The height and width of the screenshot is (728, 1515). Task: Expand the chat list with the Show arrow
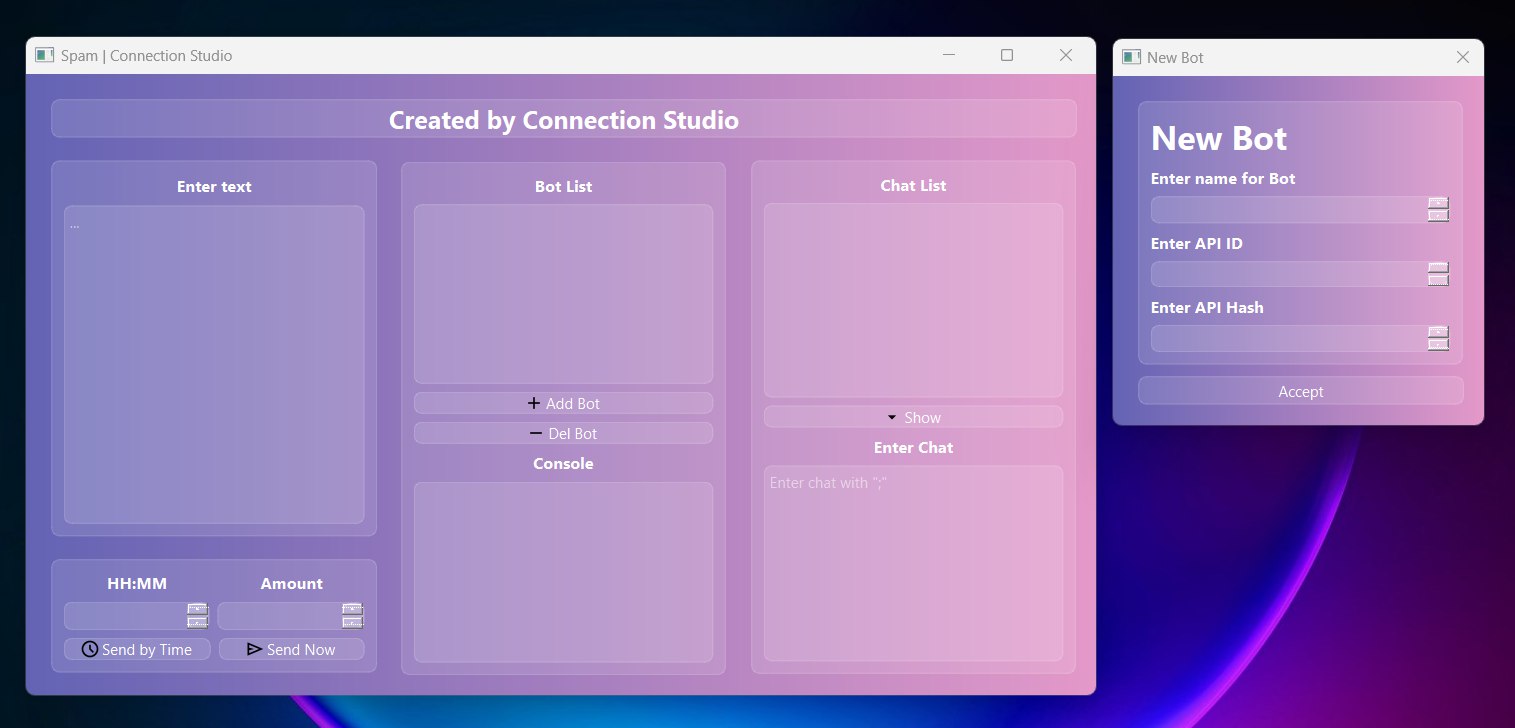click(x=892, y=417)
